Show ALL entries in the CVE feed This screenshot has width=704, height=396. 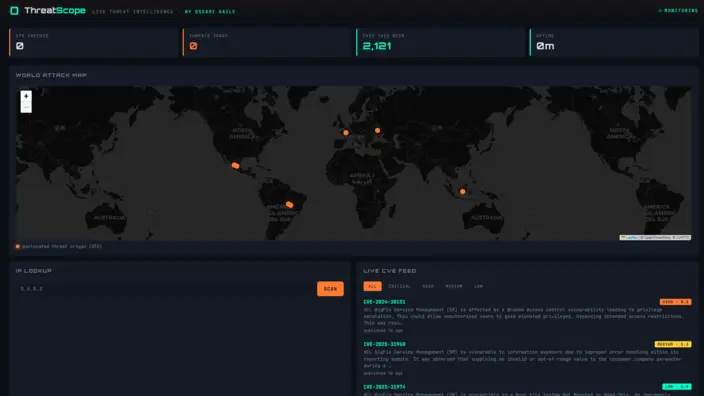tap(372, 286)
